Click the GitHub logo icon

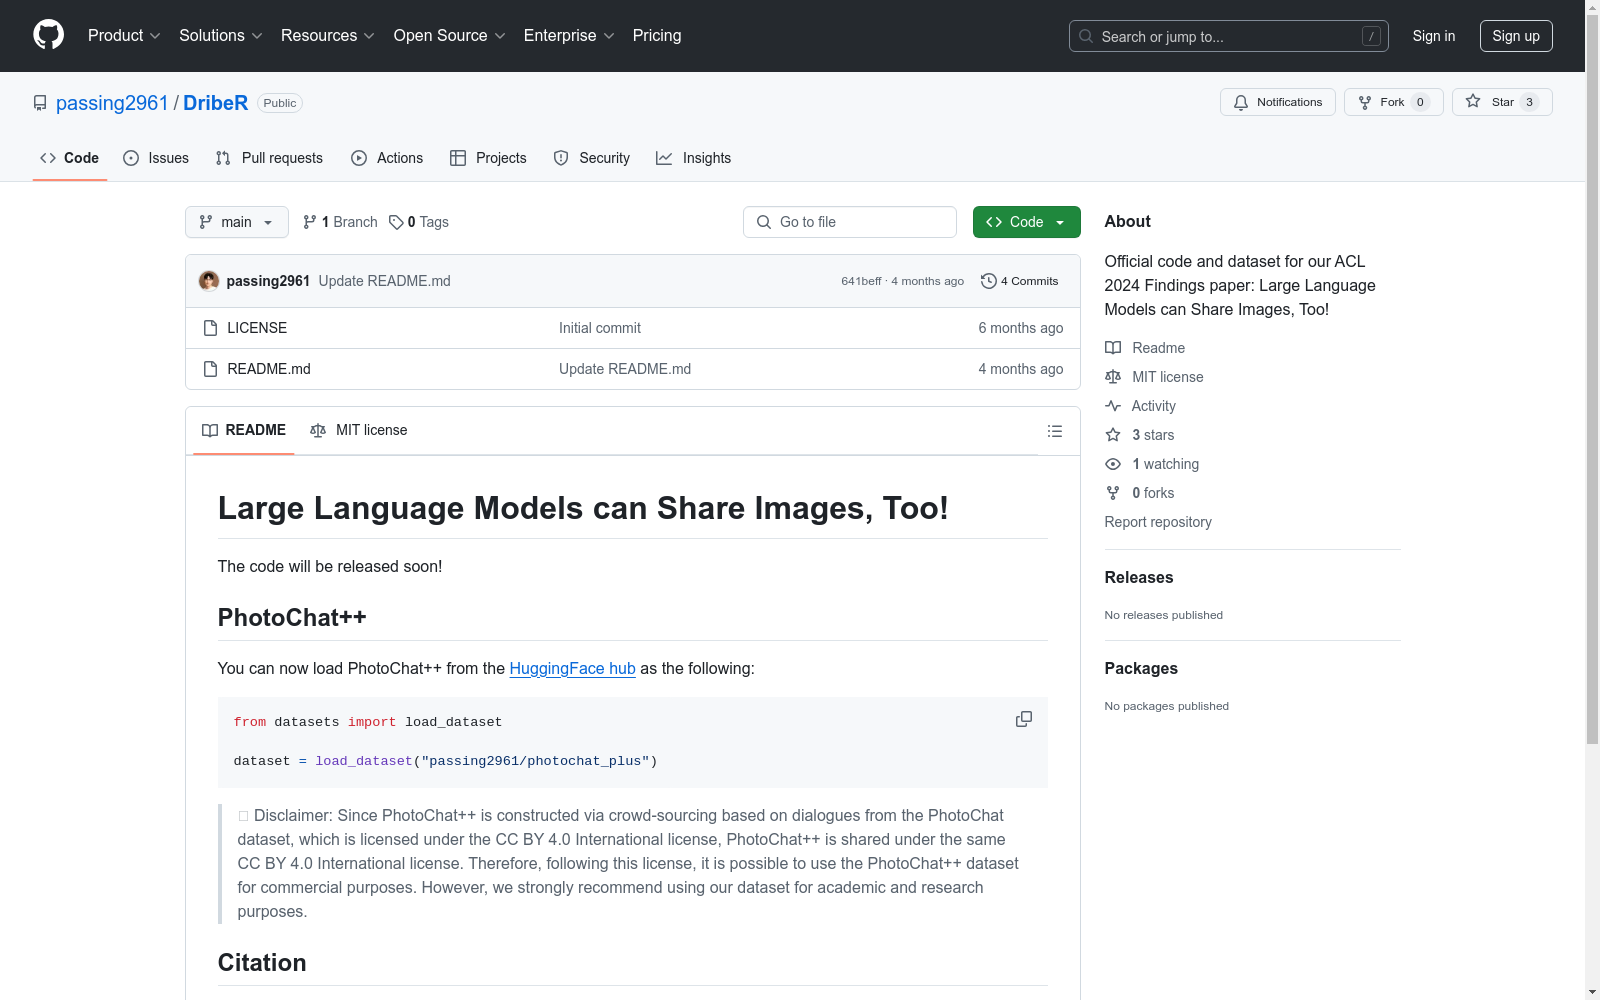[48, 35]
